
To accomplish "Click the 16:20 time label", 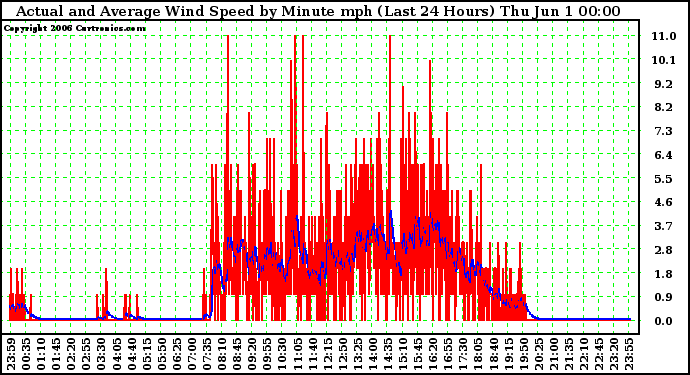I will pos(433,354).
